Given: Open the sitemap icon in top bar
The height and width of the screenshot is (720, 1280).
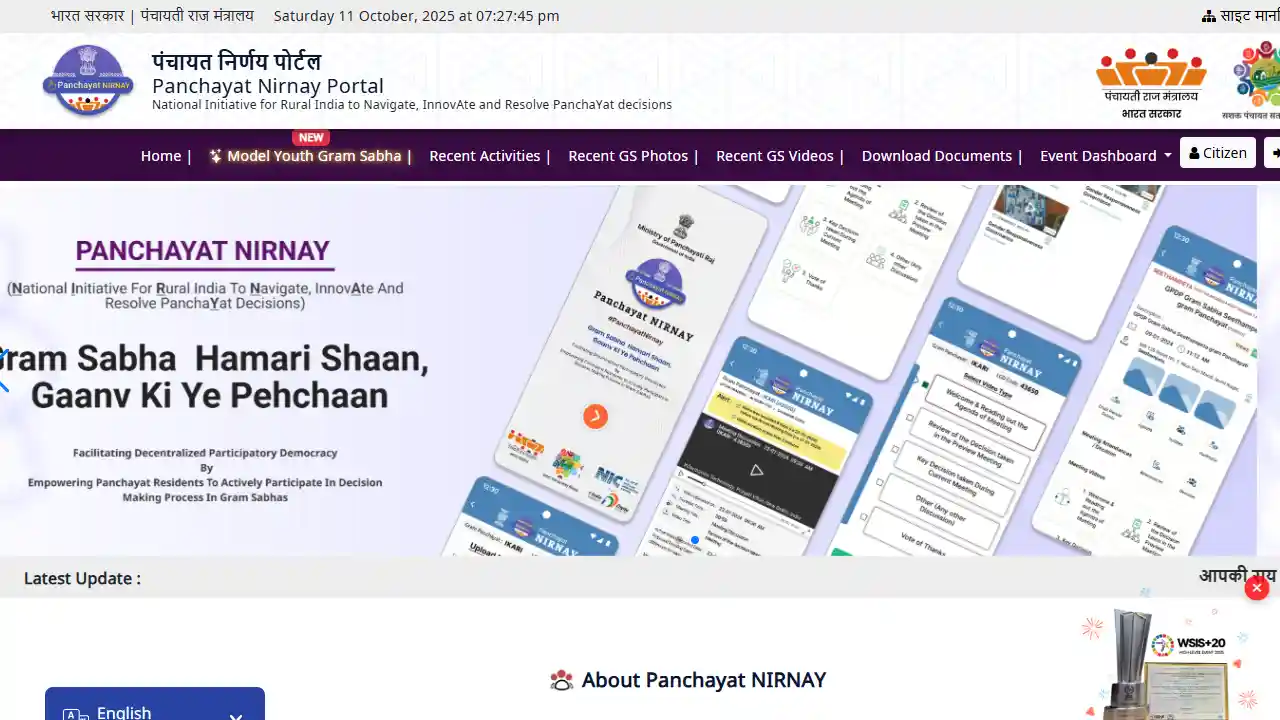Looking at the screenshot, I should [1208, 16].
